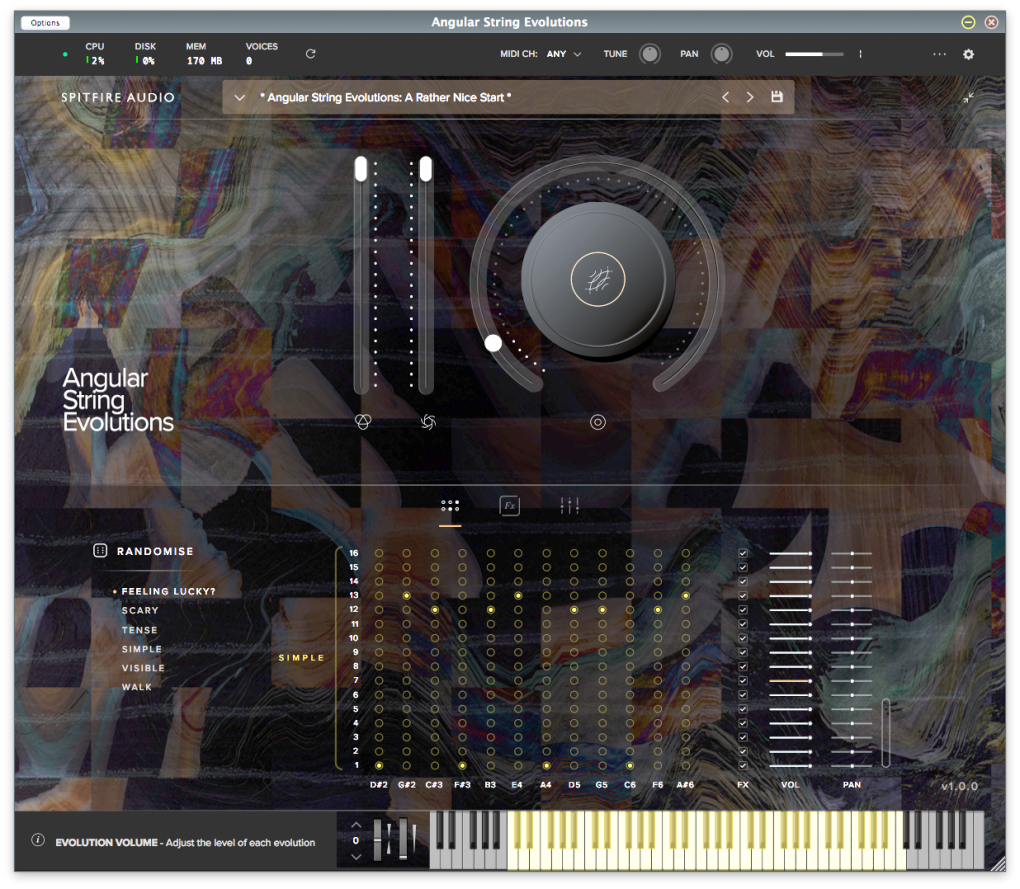Toggle FX checkbox for evolution row 13

coord(743,596)
